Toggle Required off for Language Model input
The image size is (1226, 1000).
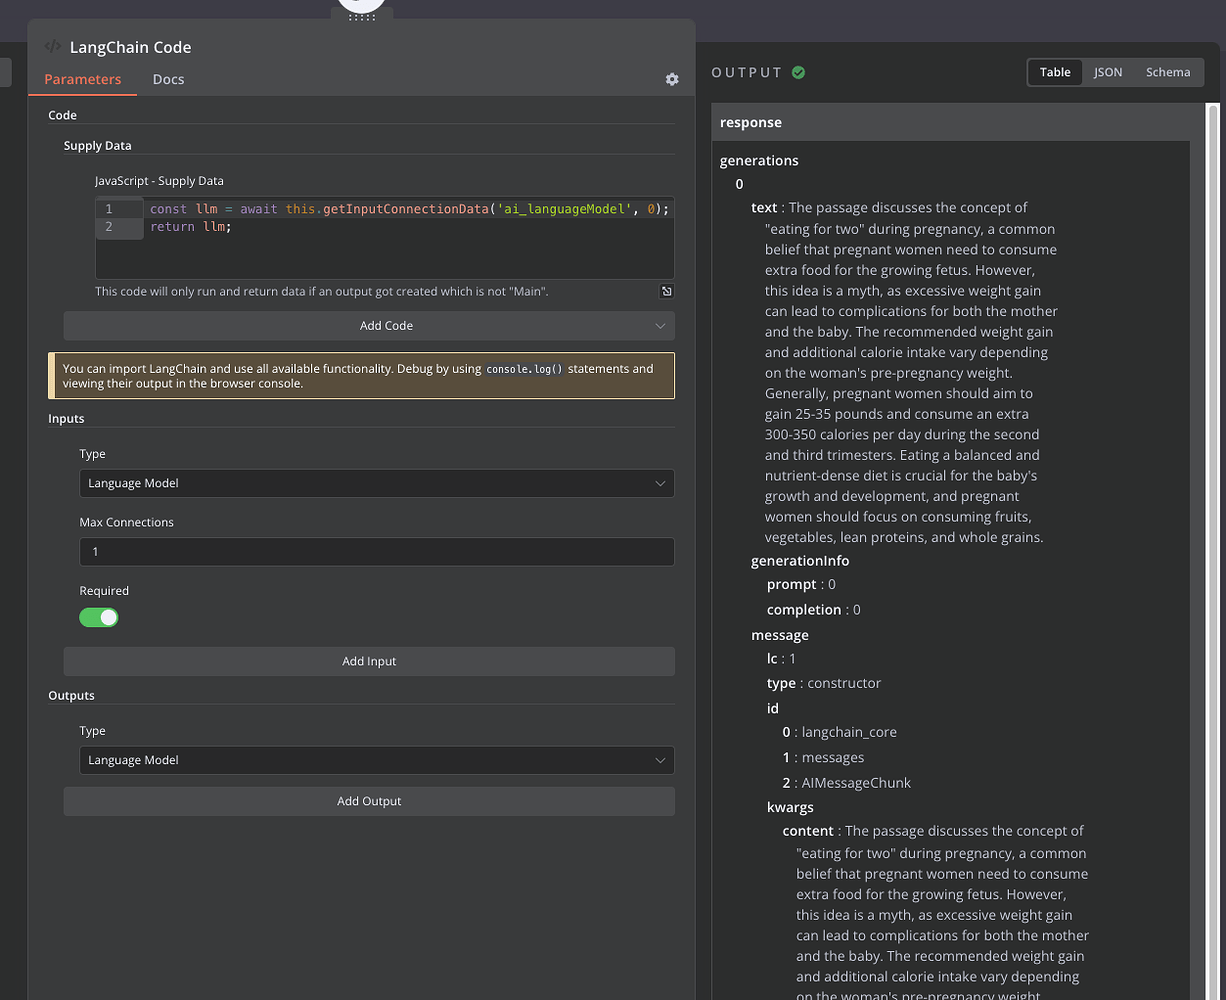[98, 618]
